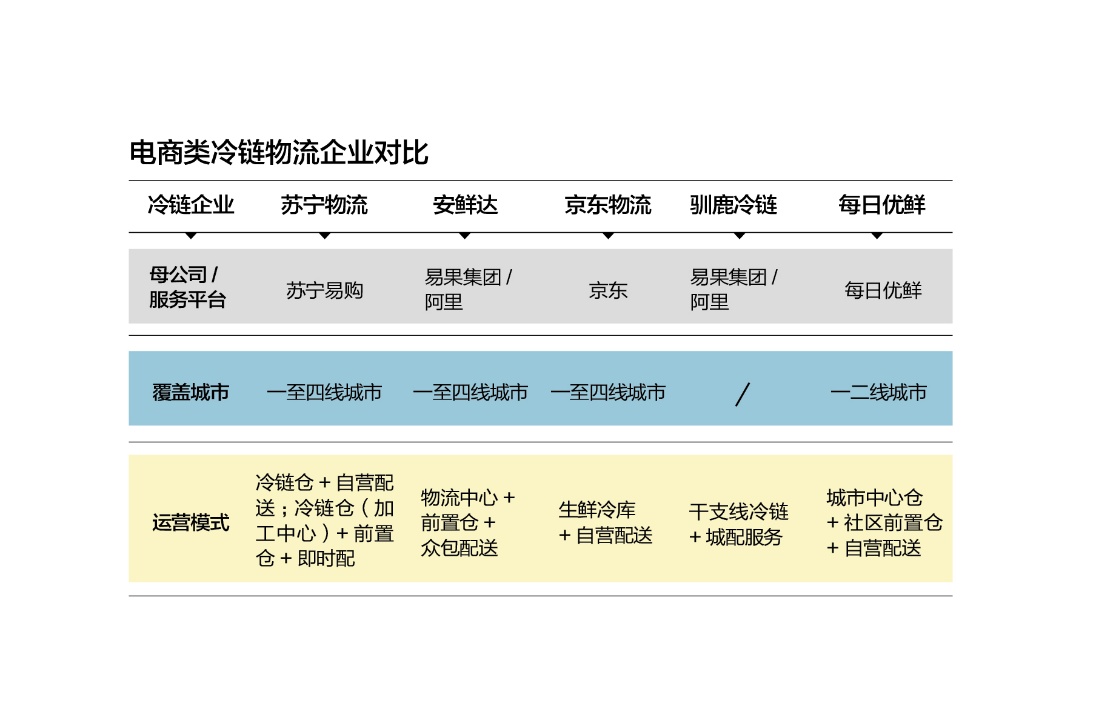The image size is (1096, 703).
Task: Click the 覆盖城市 row label
Action: (x=191, y=393)
